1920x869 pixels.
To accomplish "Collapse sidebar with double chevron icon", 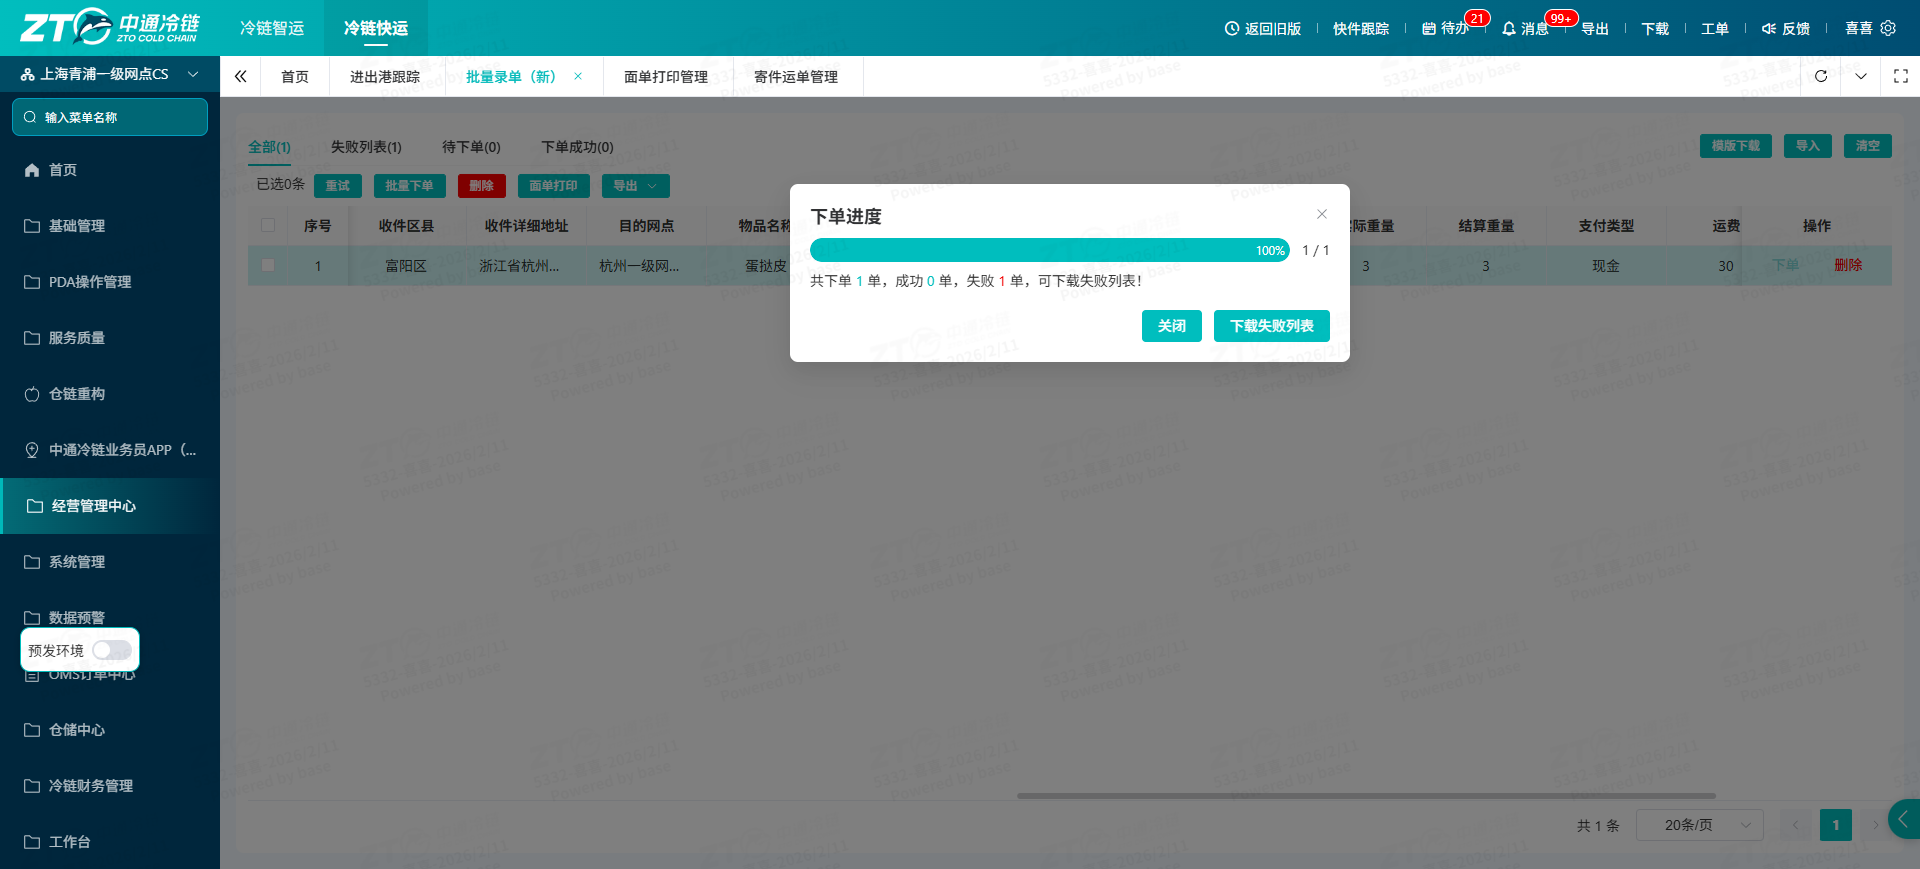I will pyautogui.click(x=240, y=76).
